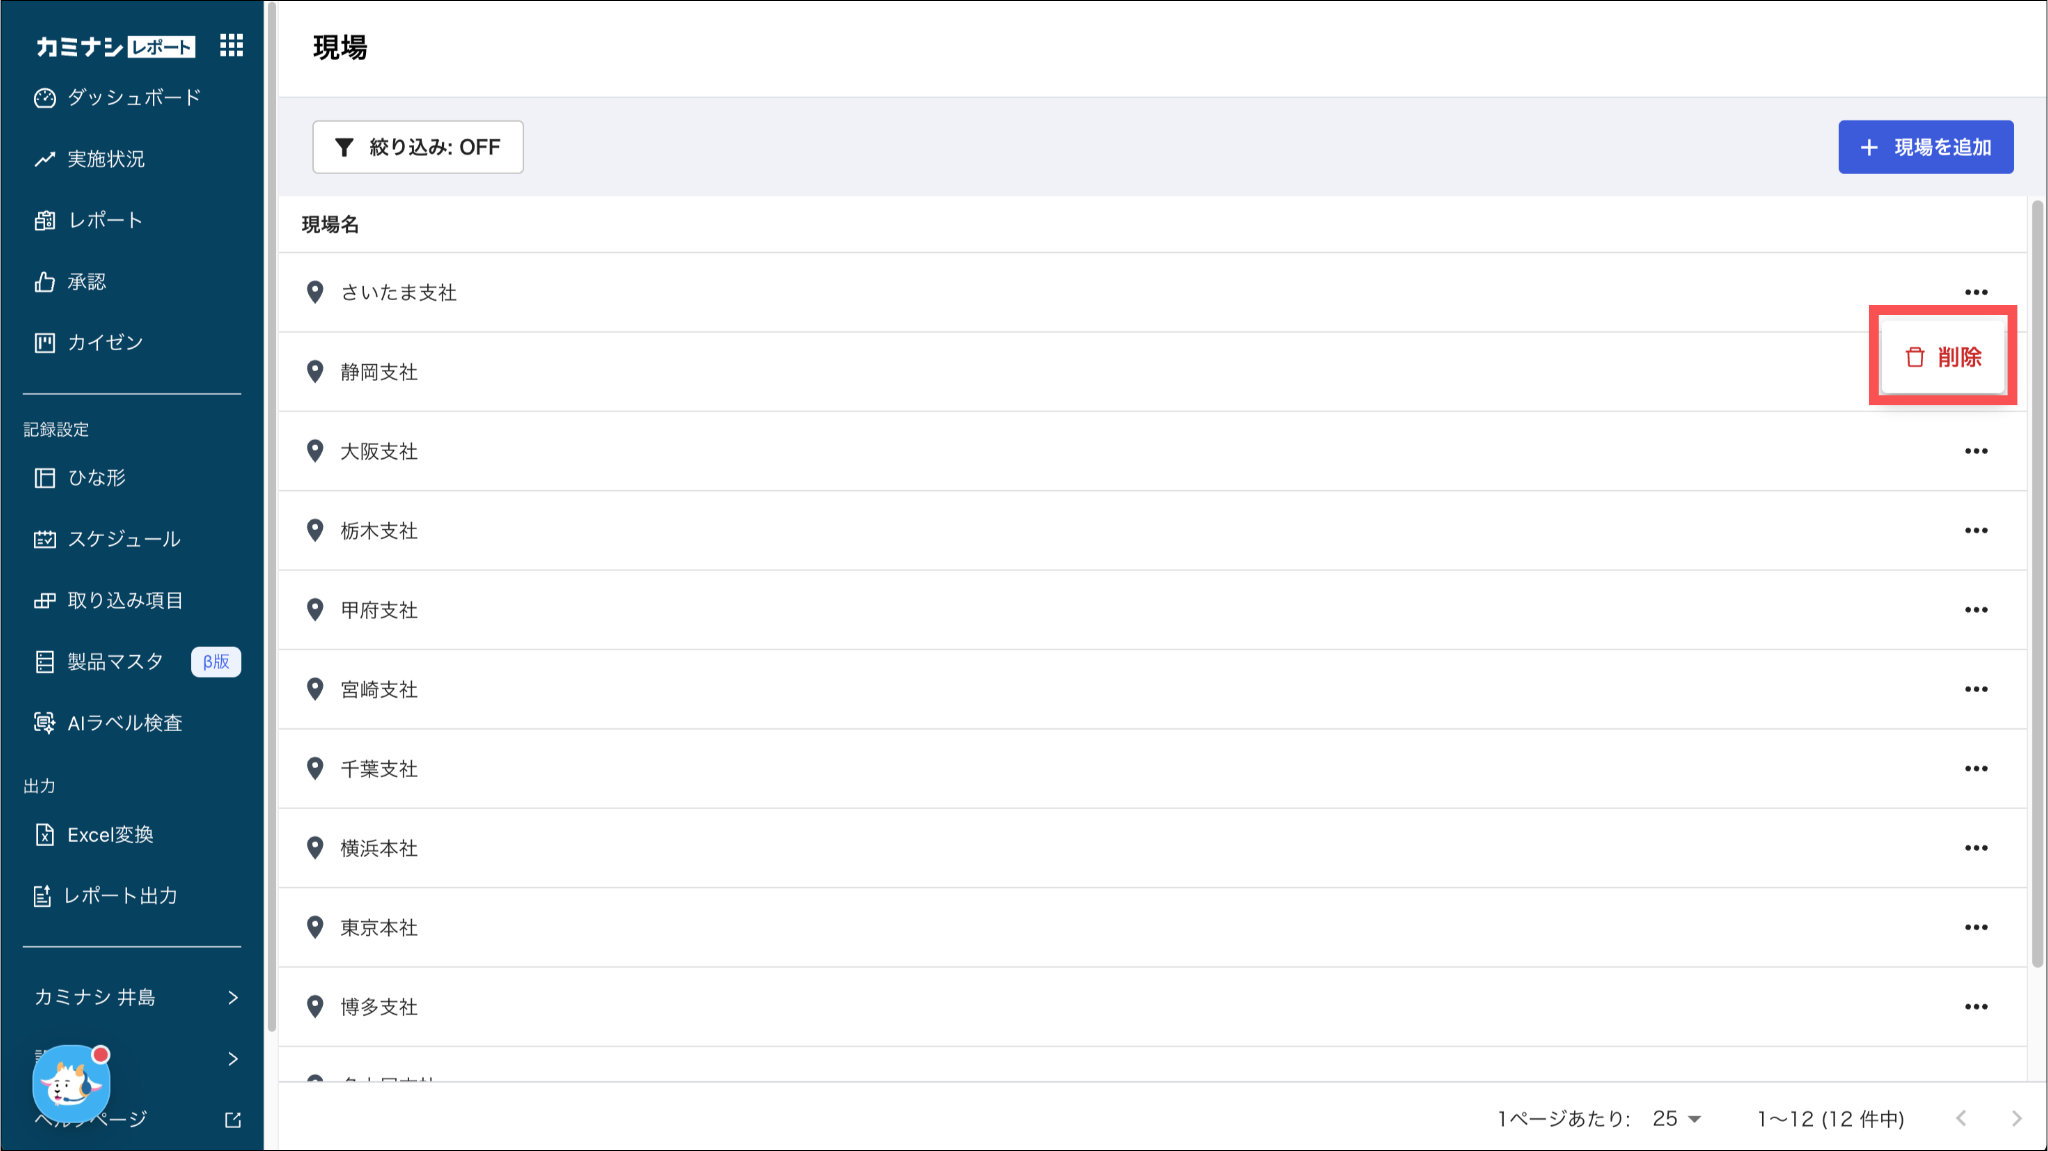
Task: Select 削除 from the context menu
Action: [x=1943, y=357]
